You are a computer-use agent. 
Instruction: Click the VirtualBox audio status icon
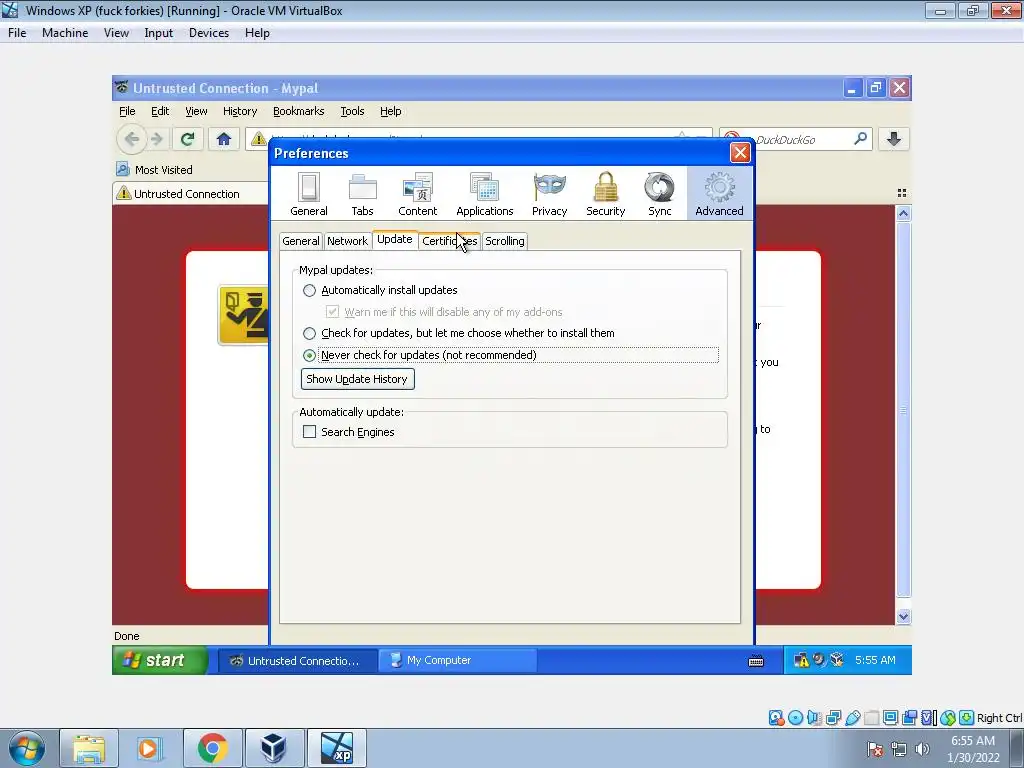[814, 718]
